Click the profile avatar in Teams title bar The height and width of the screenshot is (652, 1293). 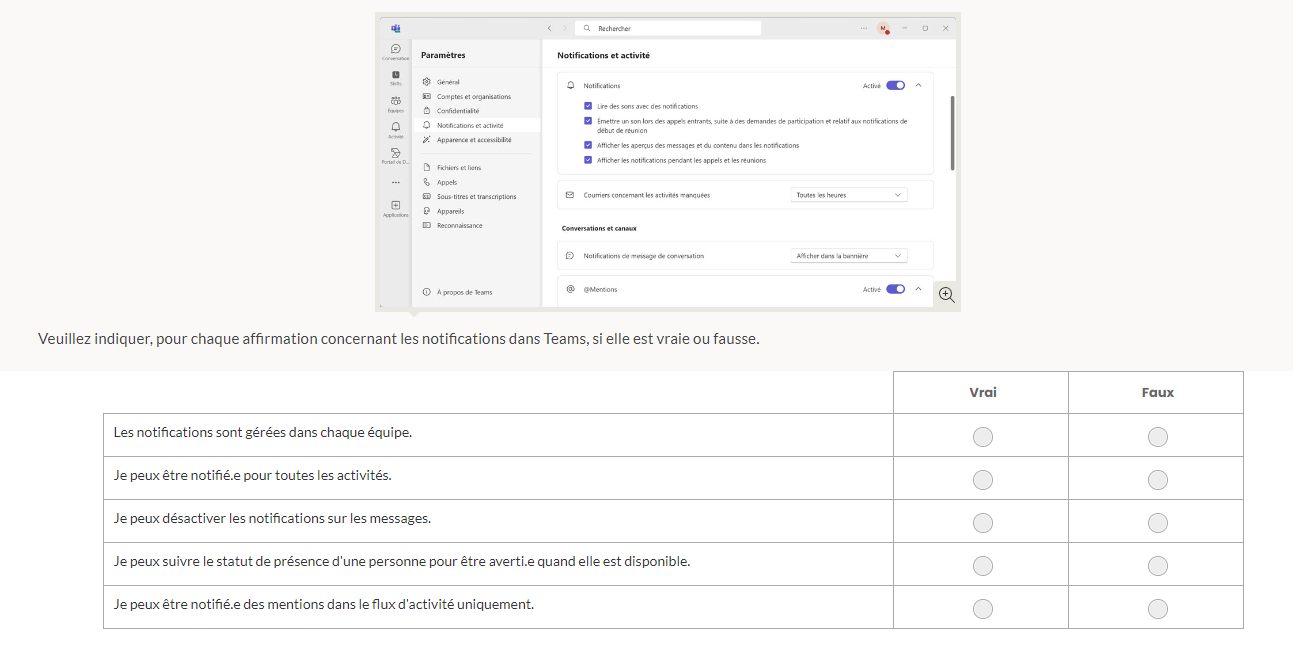coord(883,28)
